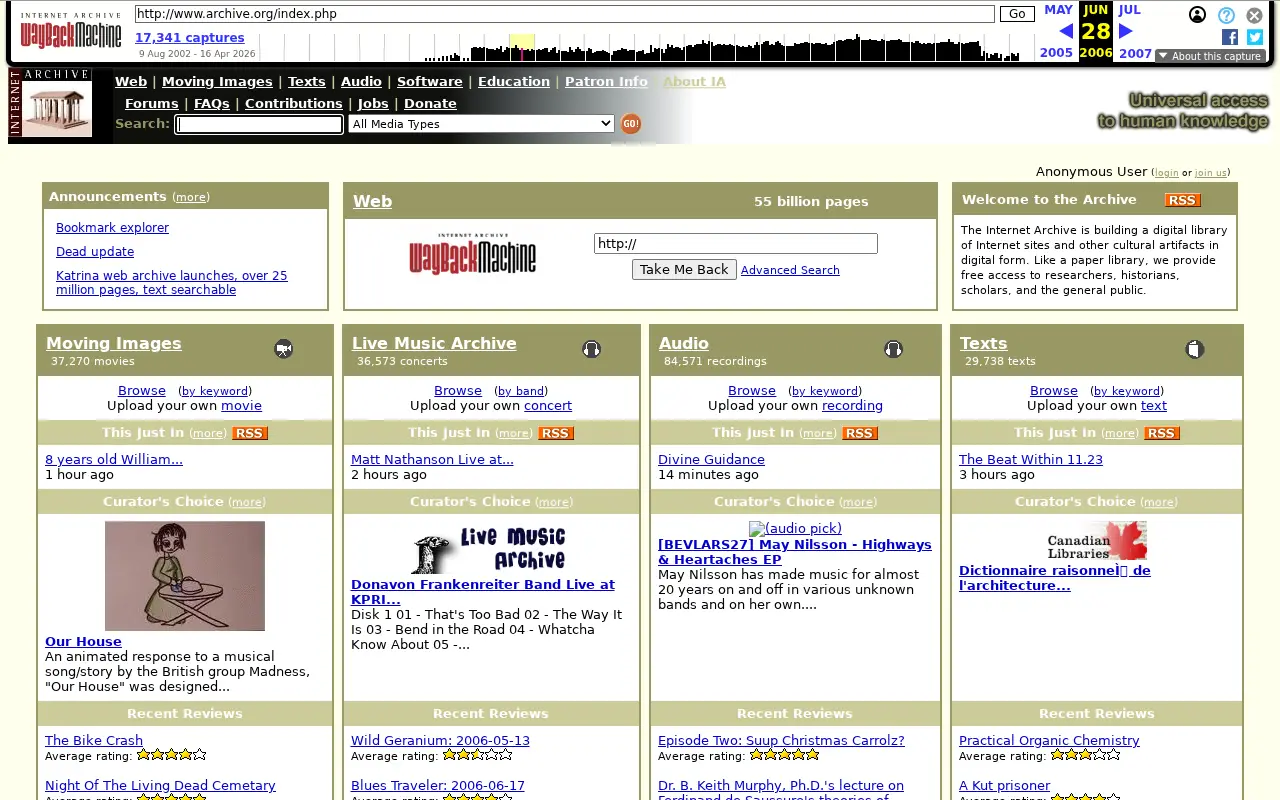Share capture via Facebook icon
The image size is (1280, 800).
[1230, 37]
